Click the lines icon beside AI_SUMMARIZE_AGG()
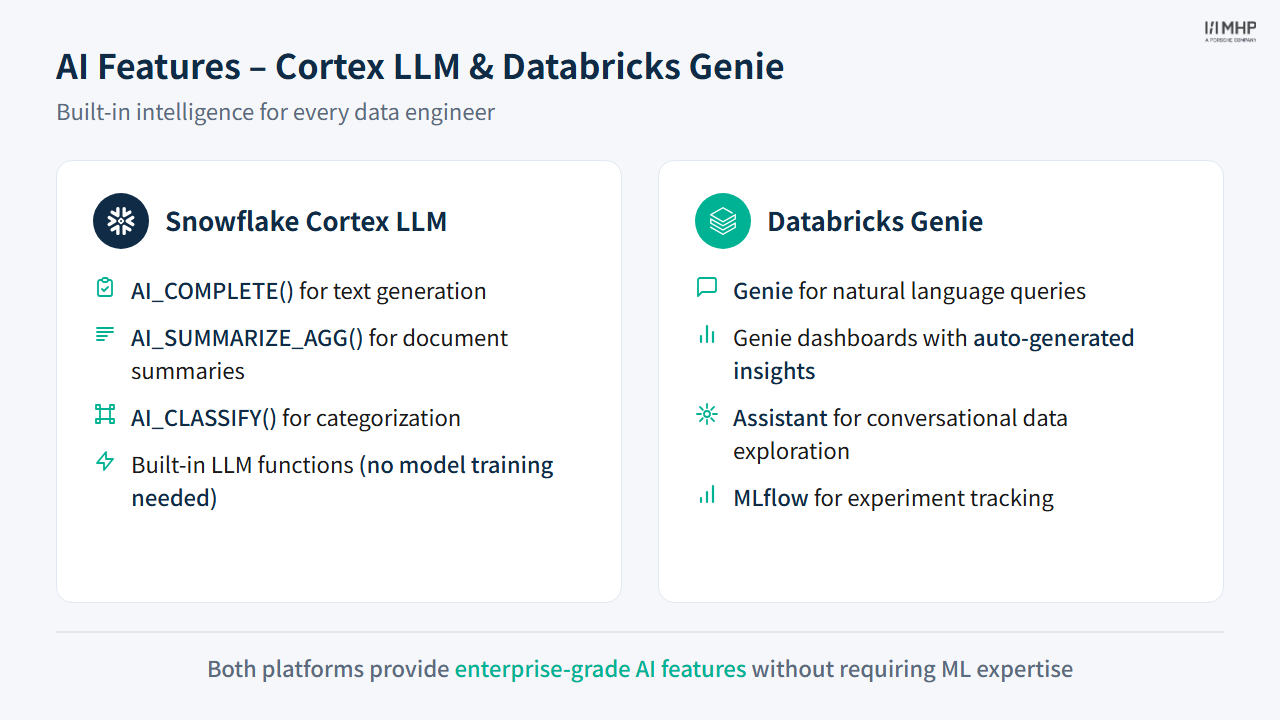1280x720 pixels. (x=105, y=335)
